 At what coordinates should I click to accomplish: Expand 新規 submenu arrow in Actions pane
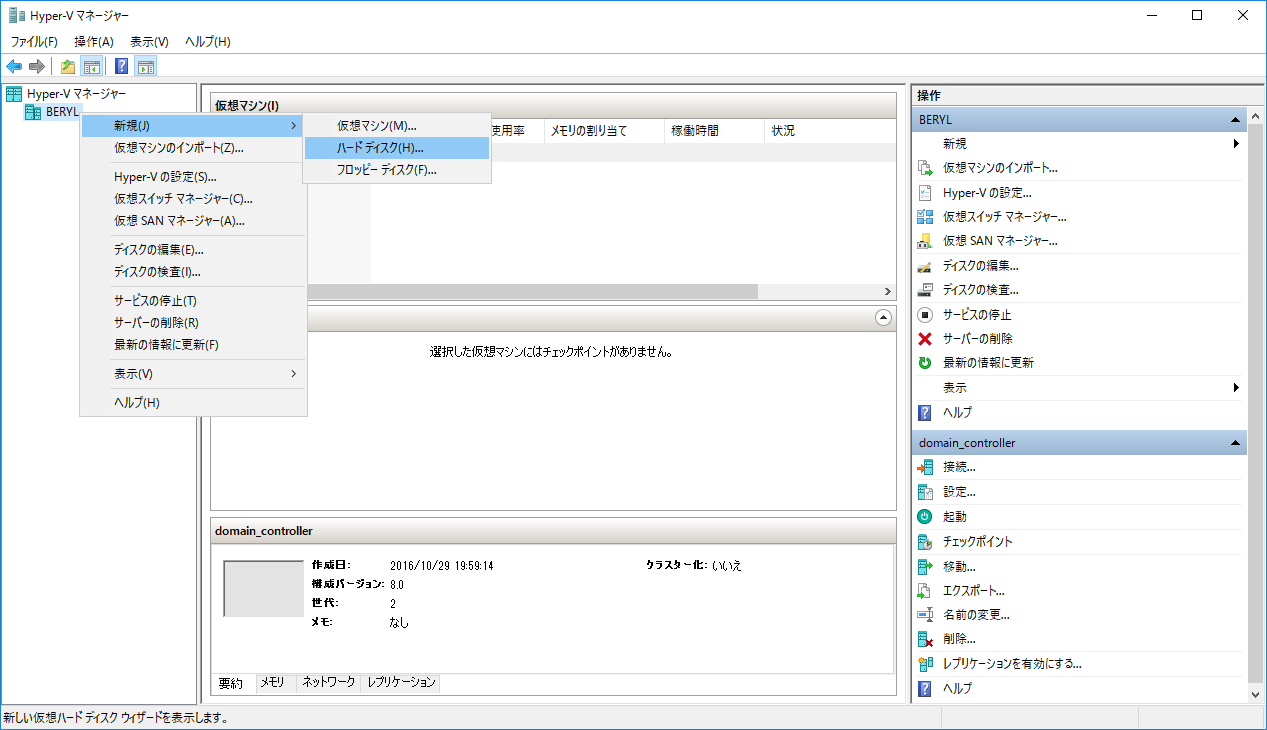tap(1236, 143)
